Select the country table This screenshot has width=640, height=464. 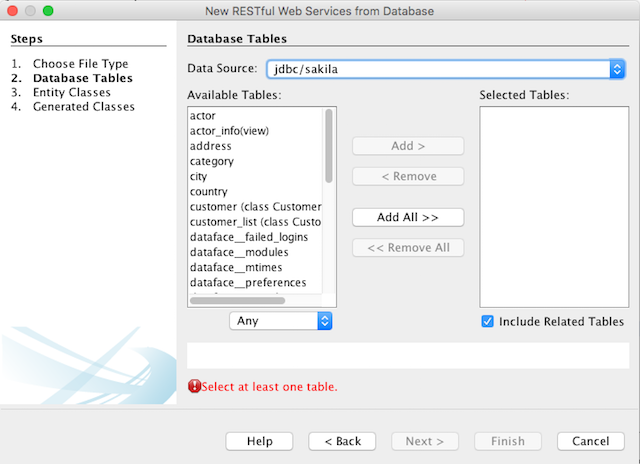coord(208,191)
